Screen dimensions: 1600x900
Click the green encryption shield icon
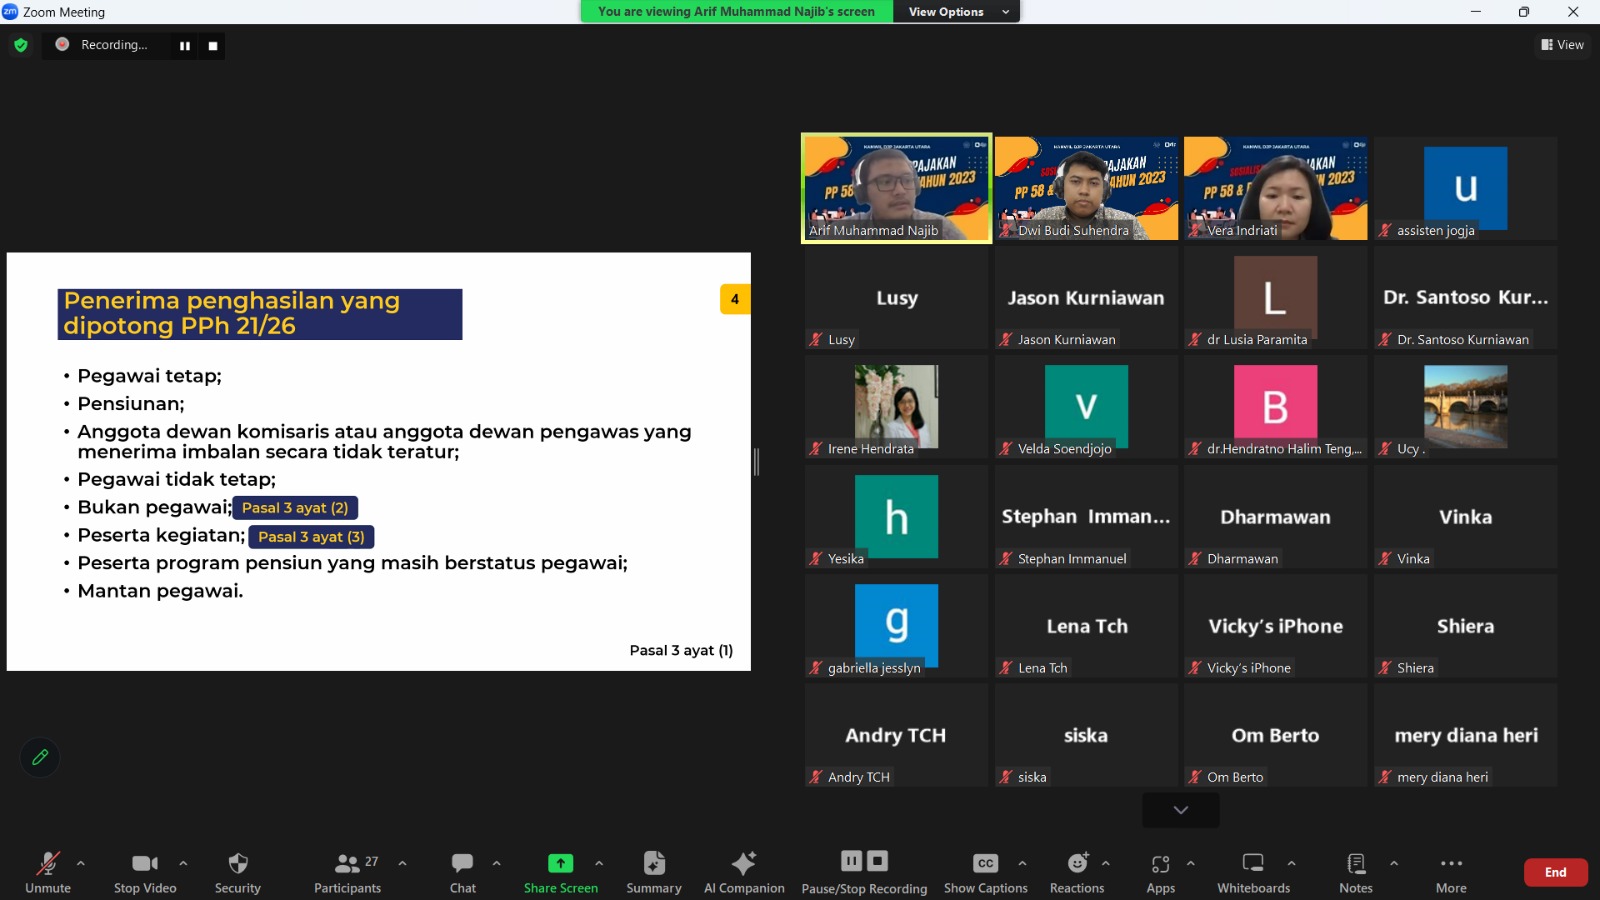(21, 45)
